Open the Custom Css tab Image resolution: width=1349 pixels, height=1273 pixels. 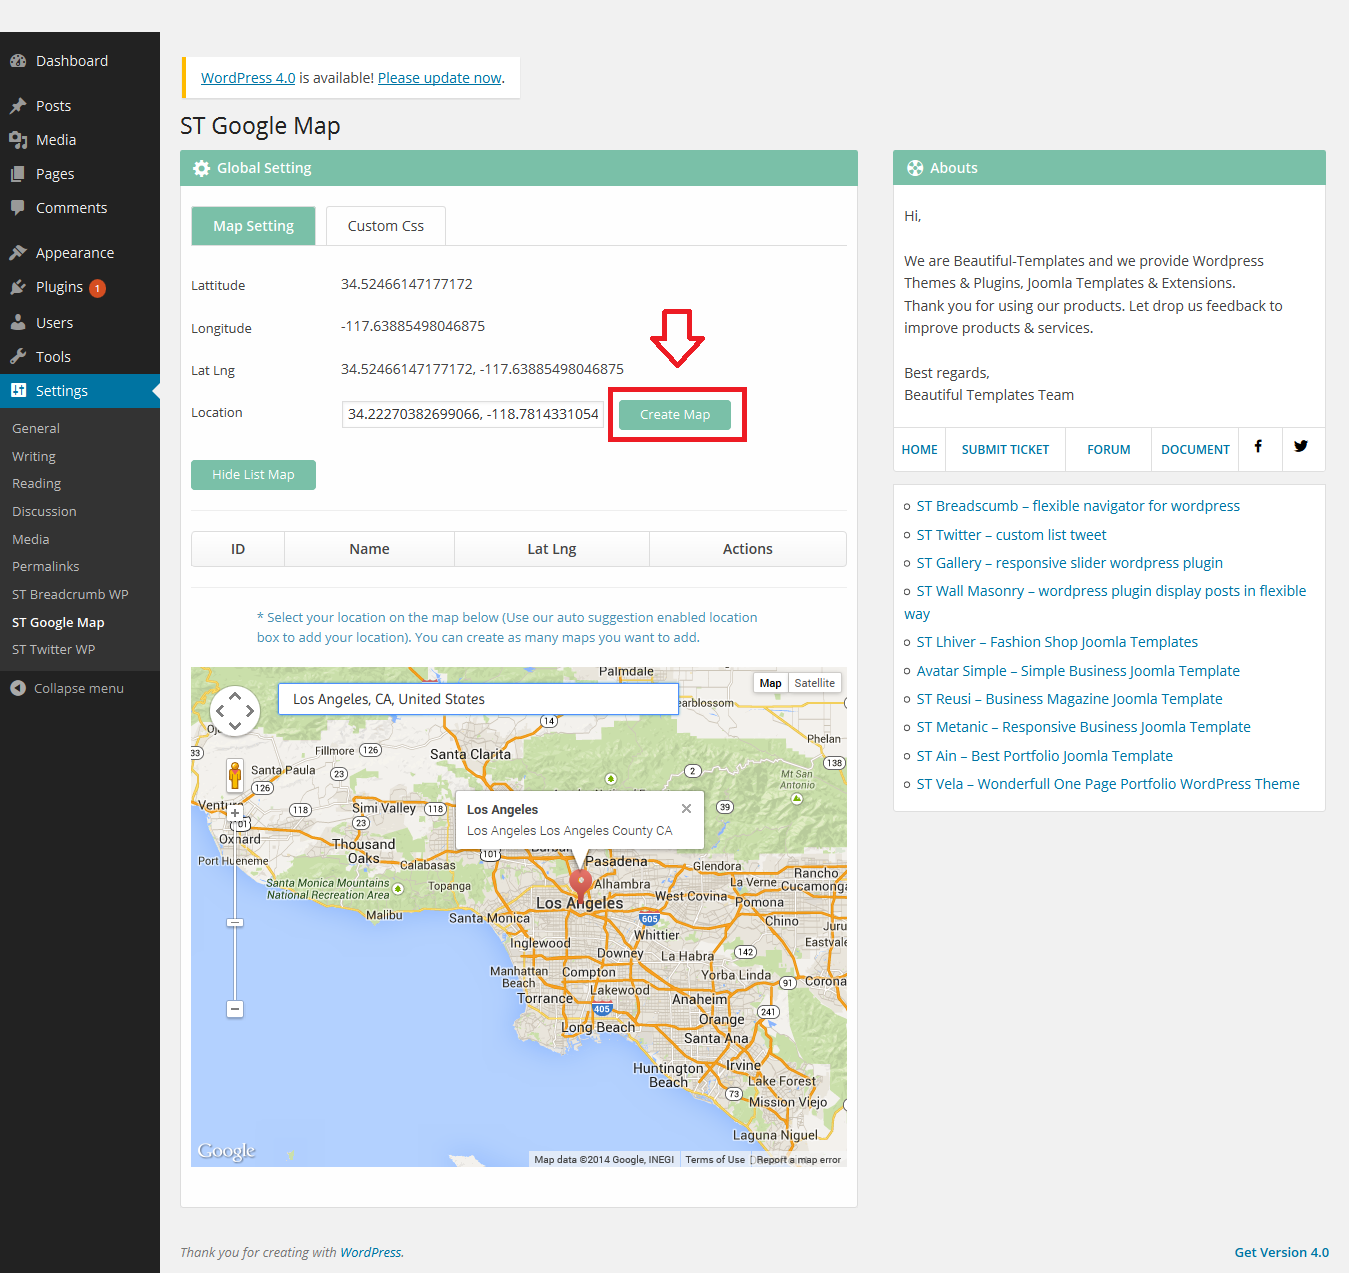(386, 226)
